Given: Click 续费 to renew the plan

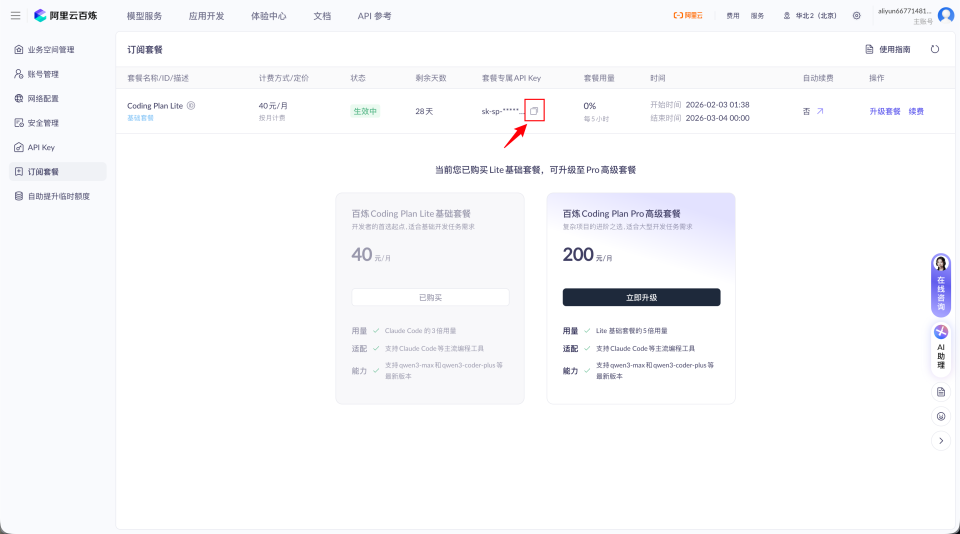Looking at the screenshot, I should coord(916,111).
